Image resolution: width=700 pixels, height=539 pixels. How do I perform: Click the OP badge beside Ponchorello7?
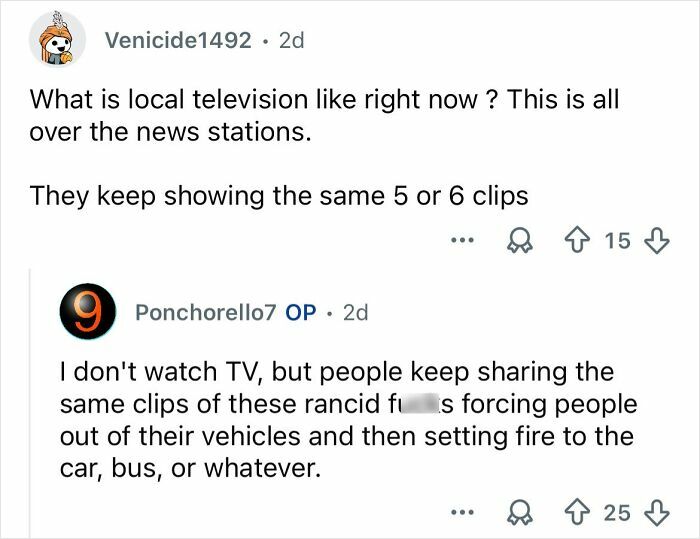click(x=301, y=313)
